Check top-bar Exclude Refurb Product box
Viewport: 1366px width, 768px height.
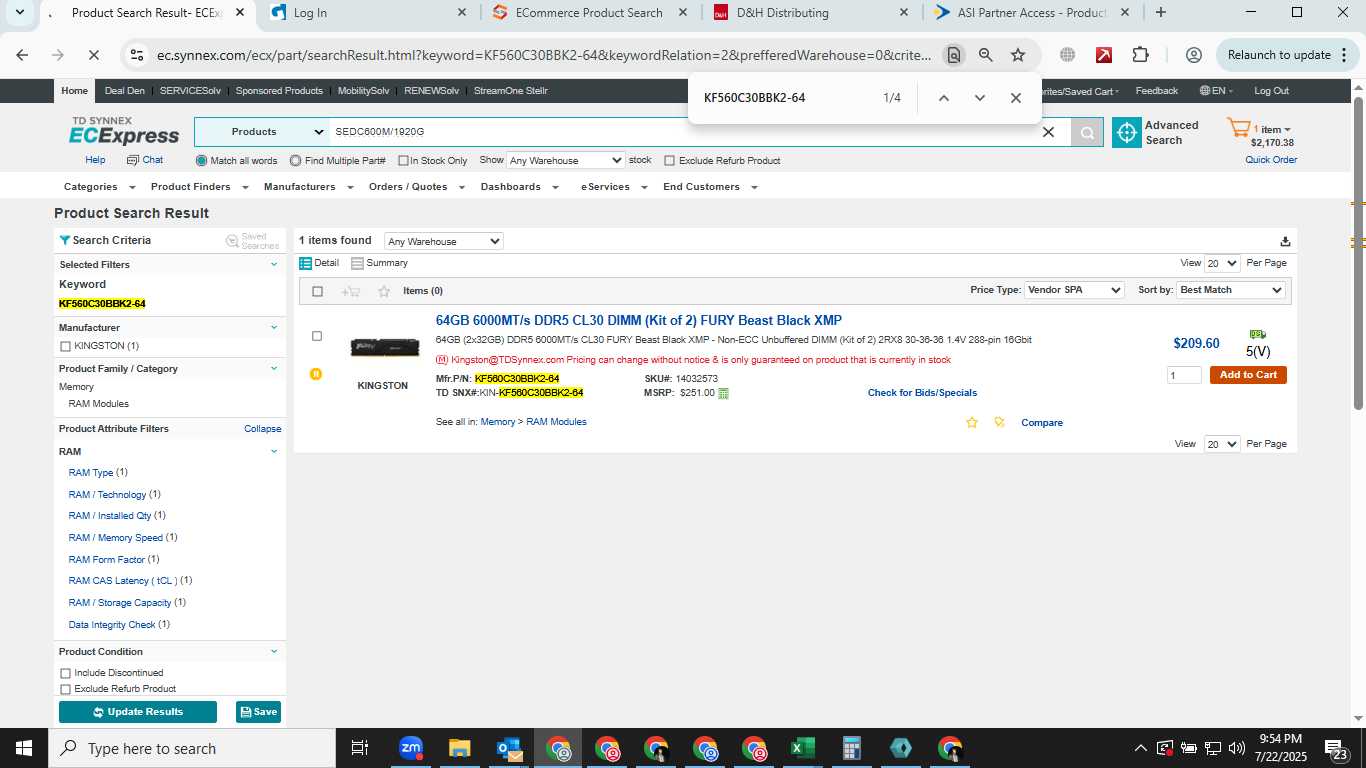point(670,161)
